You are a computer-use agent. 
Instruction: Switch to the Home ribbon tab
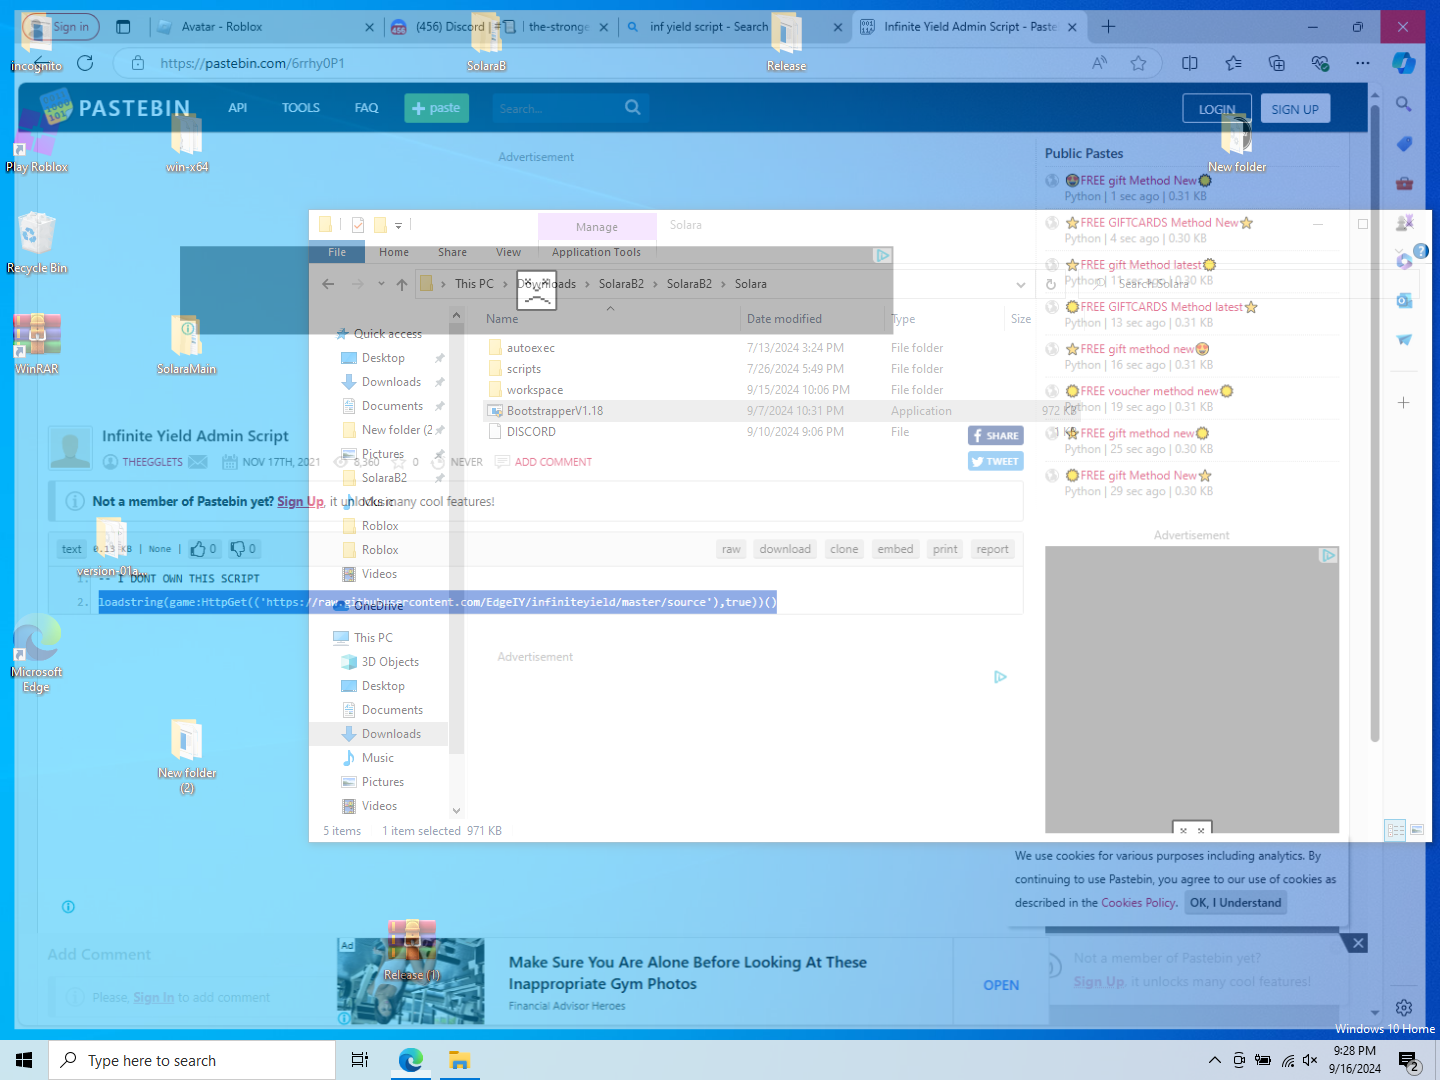pyautogui.click(x=394, y=252)
